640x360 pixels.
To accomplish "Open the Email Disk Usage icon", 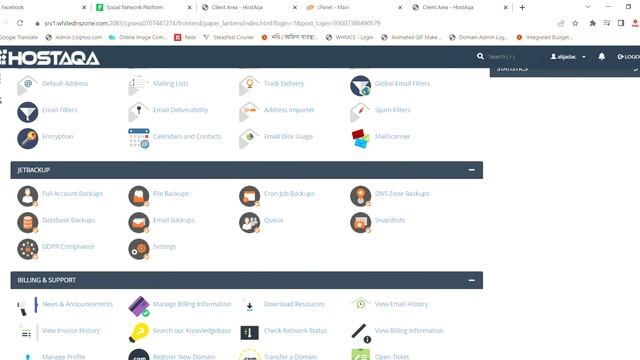I will click(x=249, y=138).
